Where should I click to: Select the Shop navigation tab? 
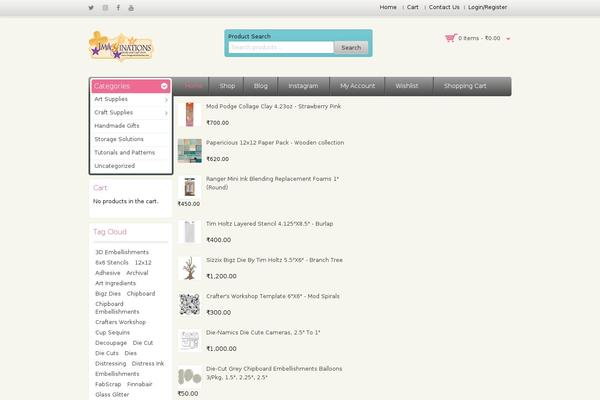coord(227,86)
